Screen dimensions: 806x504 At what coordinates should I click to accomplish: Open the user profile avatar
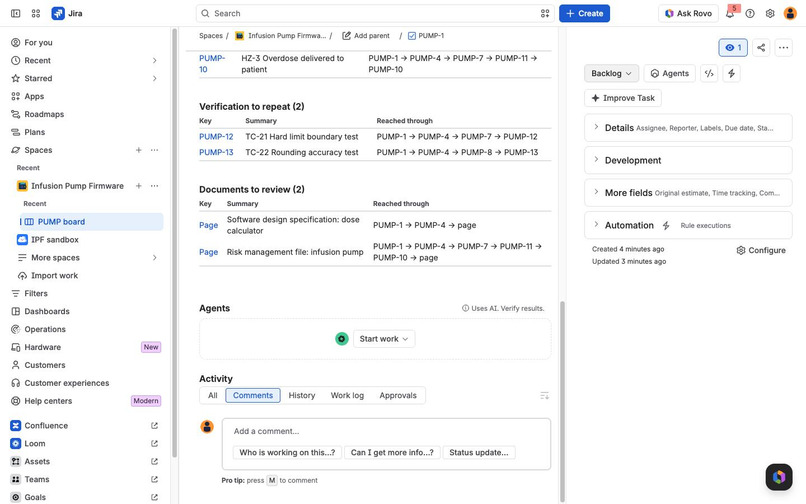[x=790, y=13]
